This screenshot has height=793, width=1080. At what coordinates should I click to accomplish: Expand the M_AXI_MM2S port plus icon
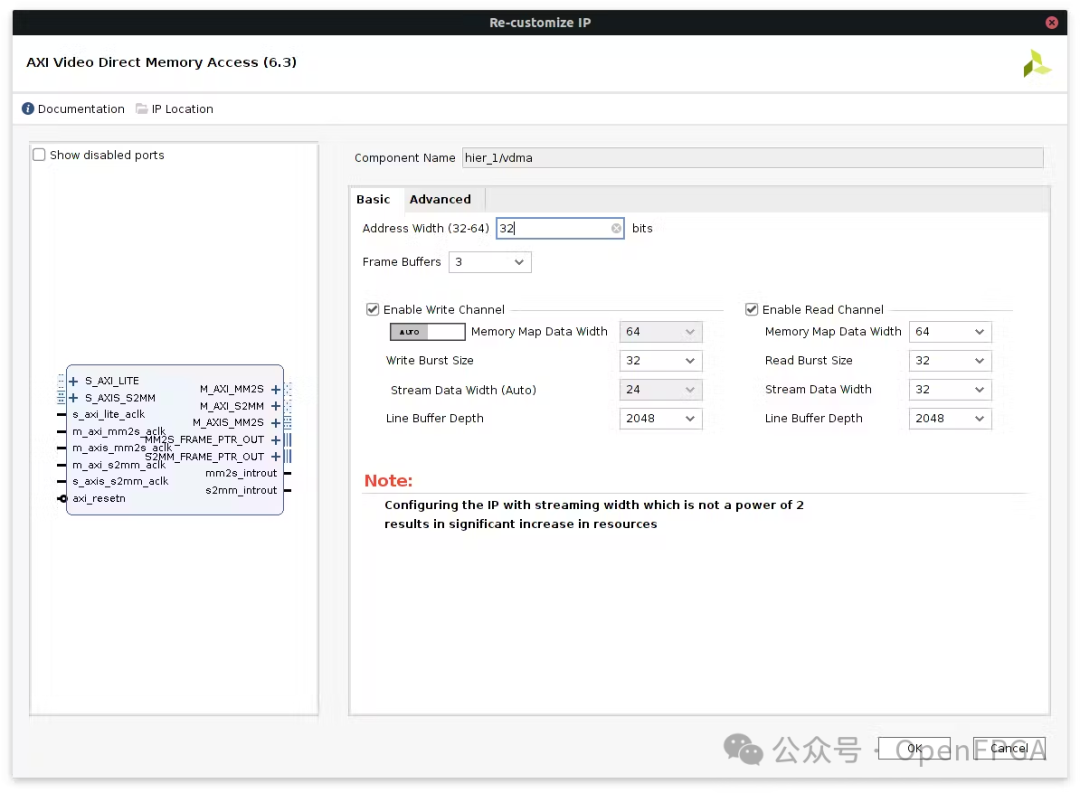click(276, 389)
